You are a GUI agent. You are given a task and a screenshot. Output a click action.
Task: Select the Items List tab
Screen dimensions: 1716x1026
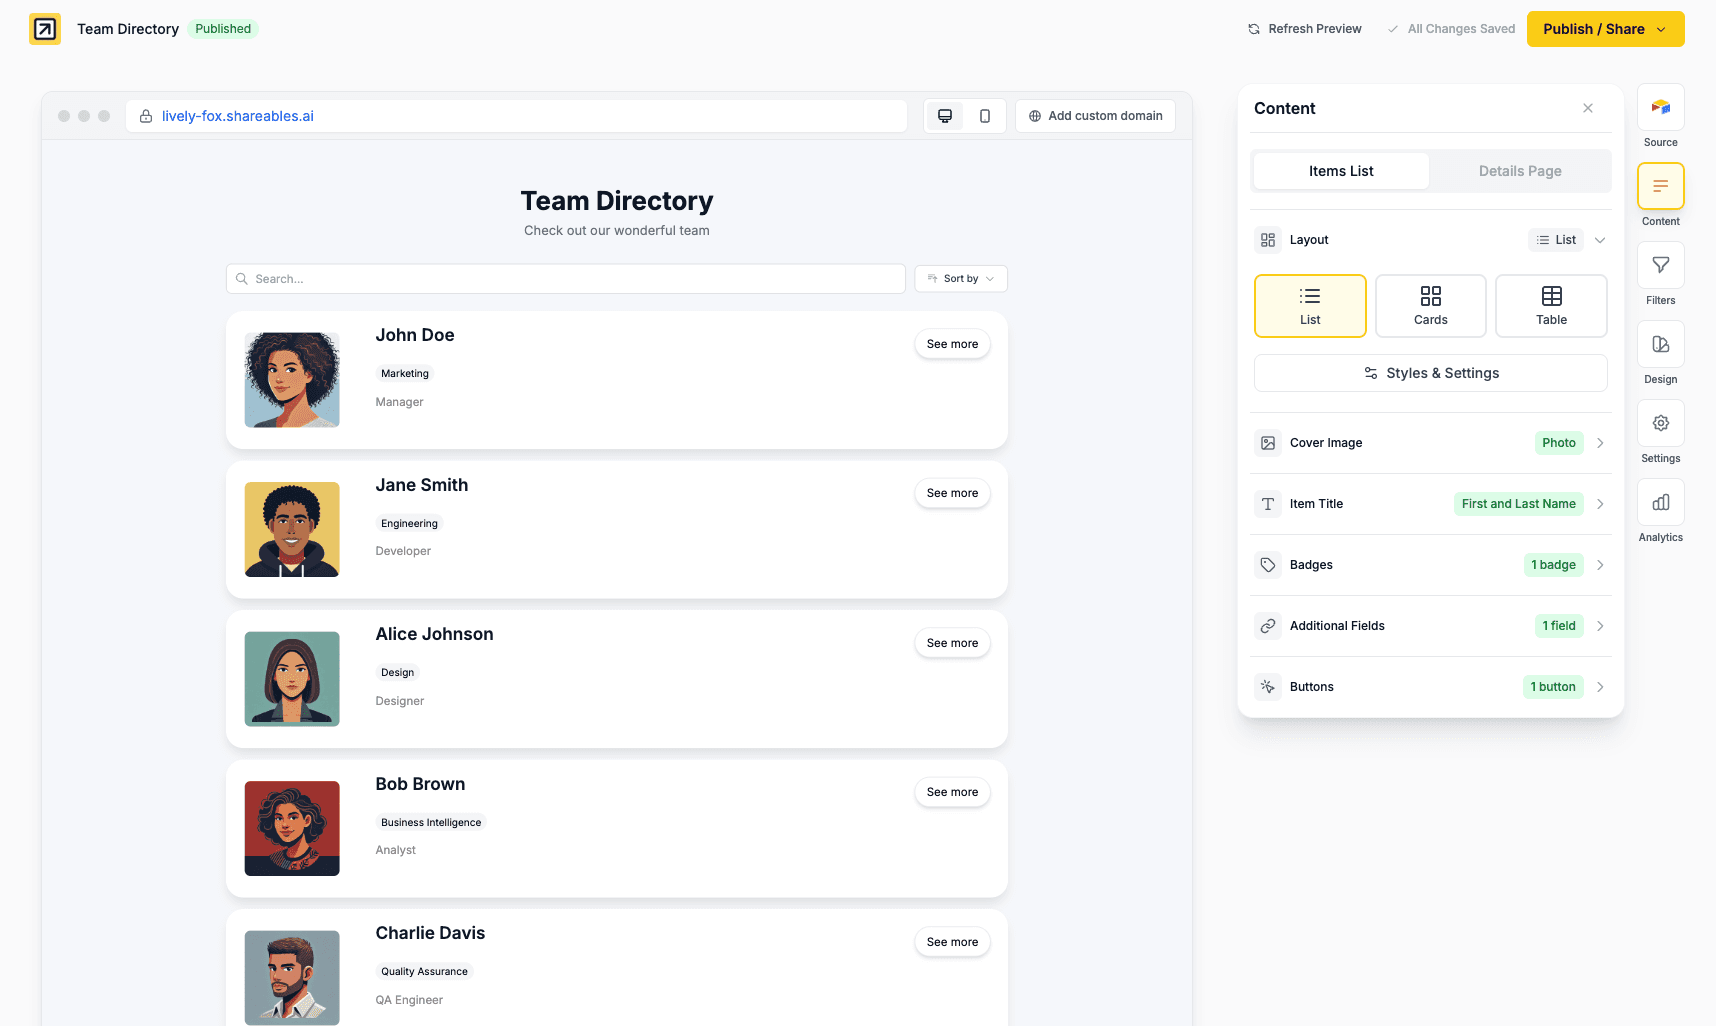[x=1340, y=170]
